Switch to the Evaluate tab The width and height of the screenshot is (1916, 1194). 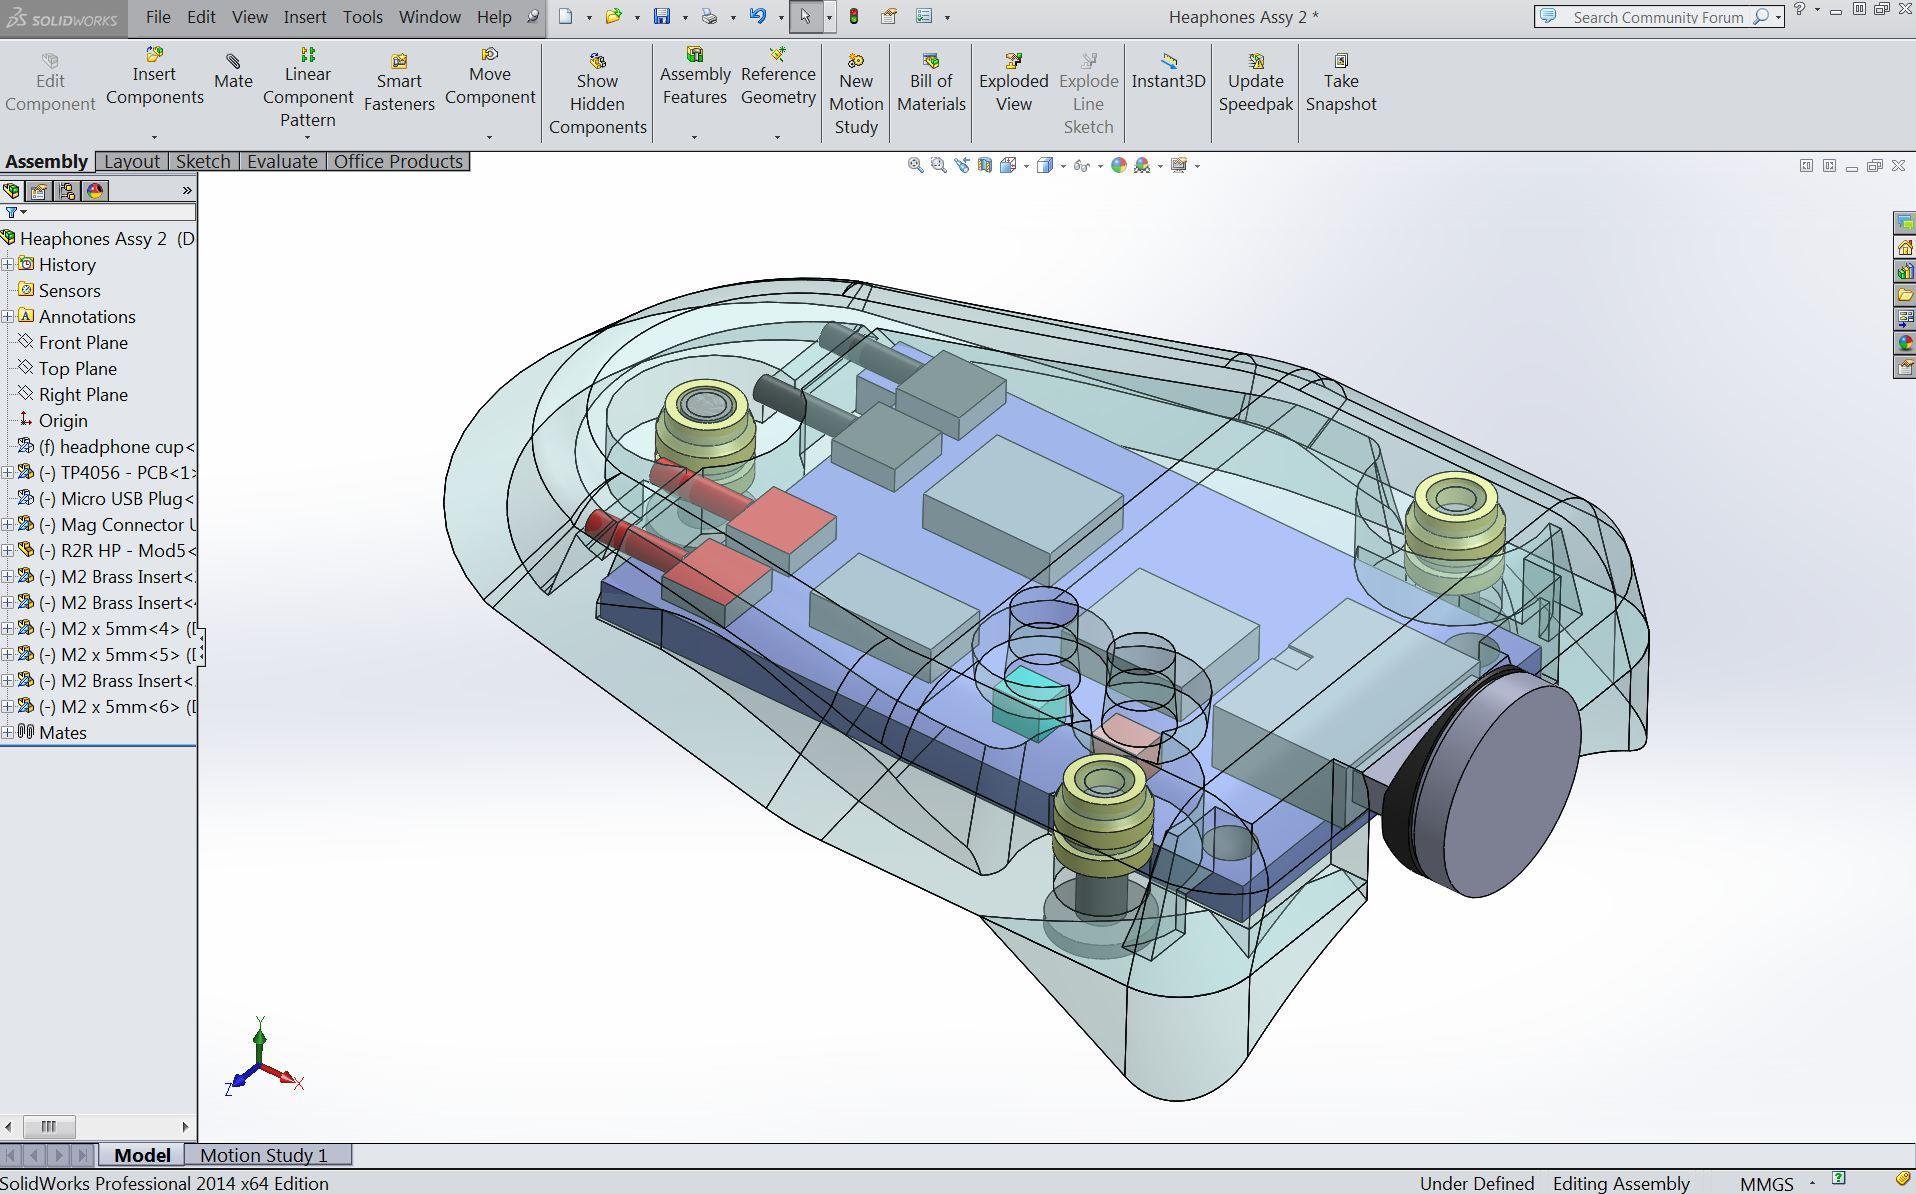[x=282, y=161]
